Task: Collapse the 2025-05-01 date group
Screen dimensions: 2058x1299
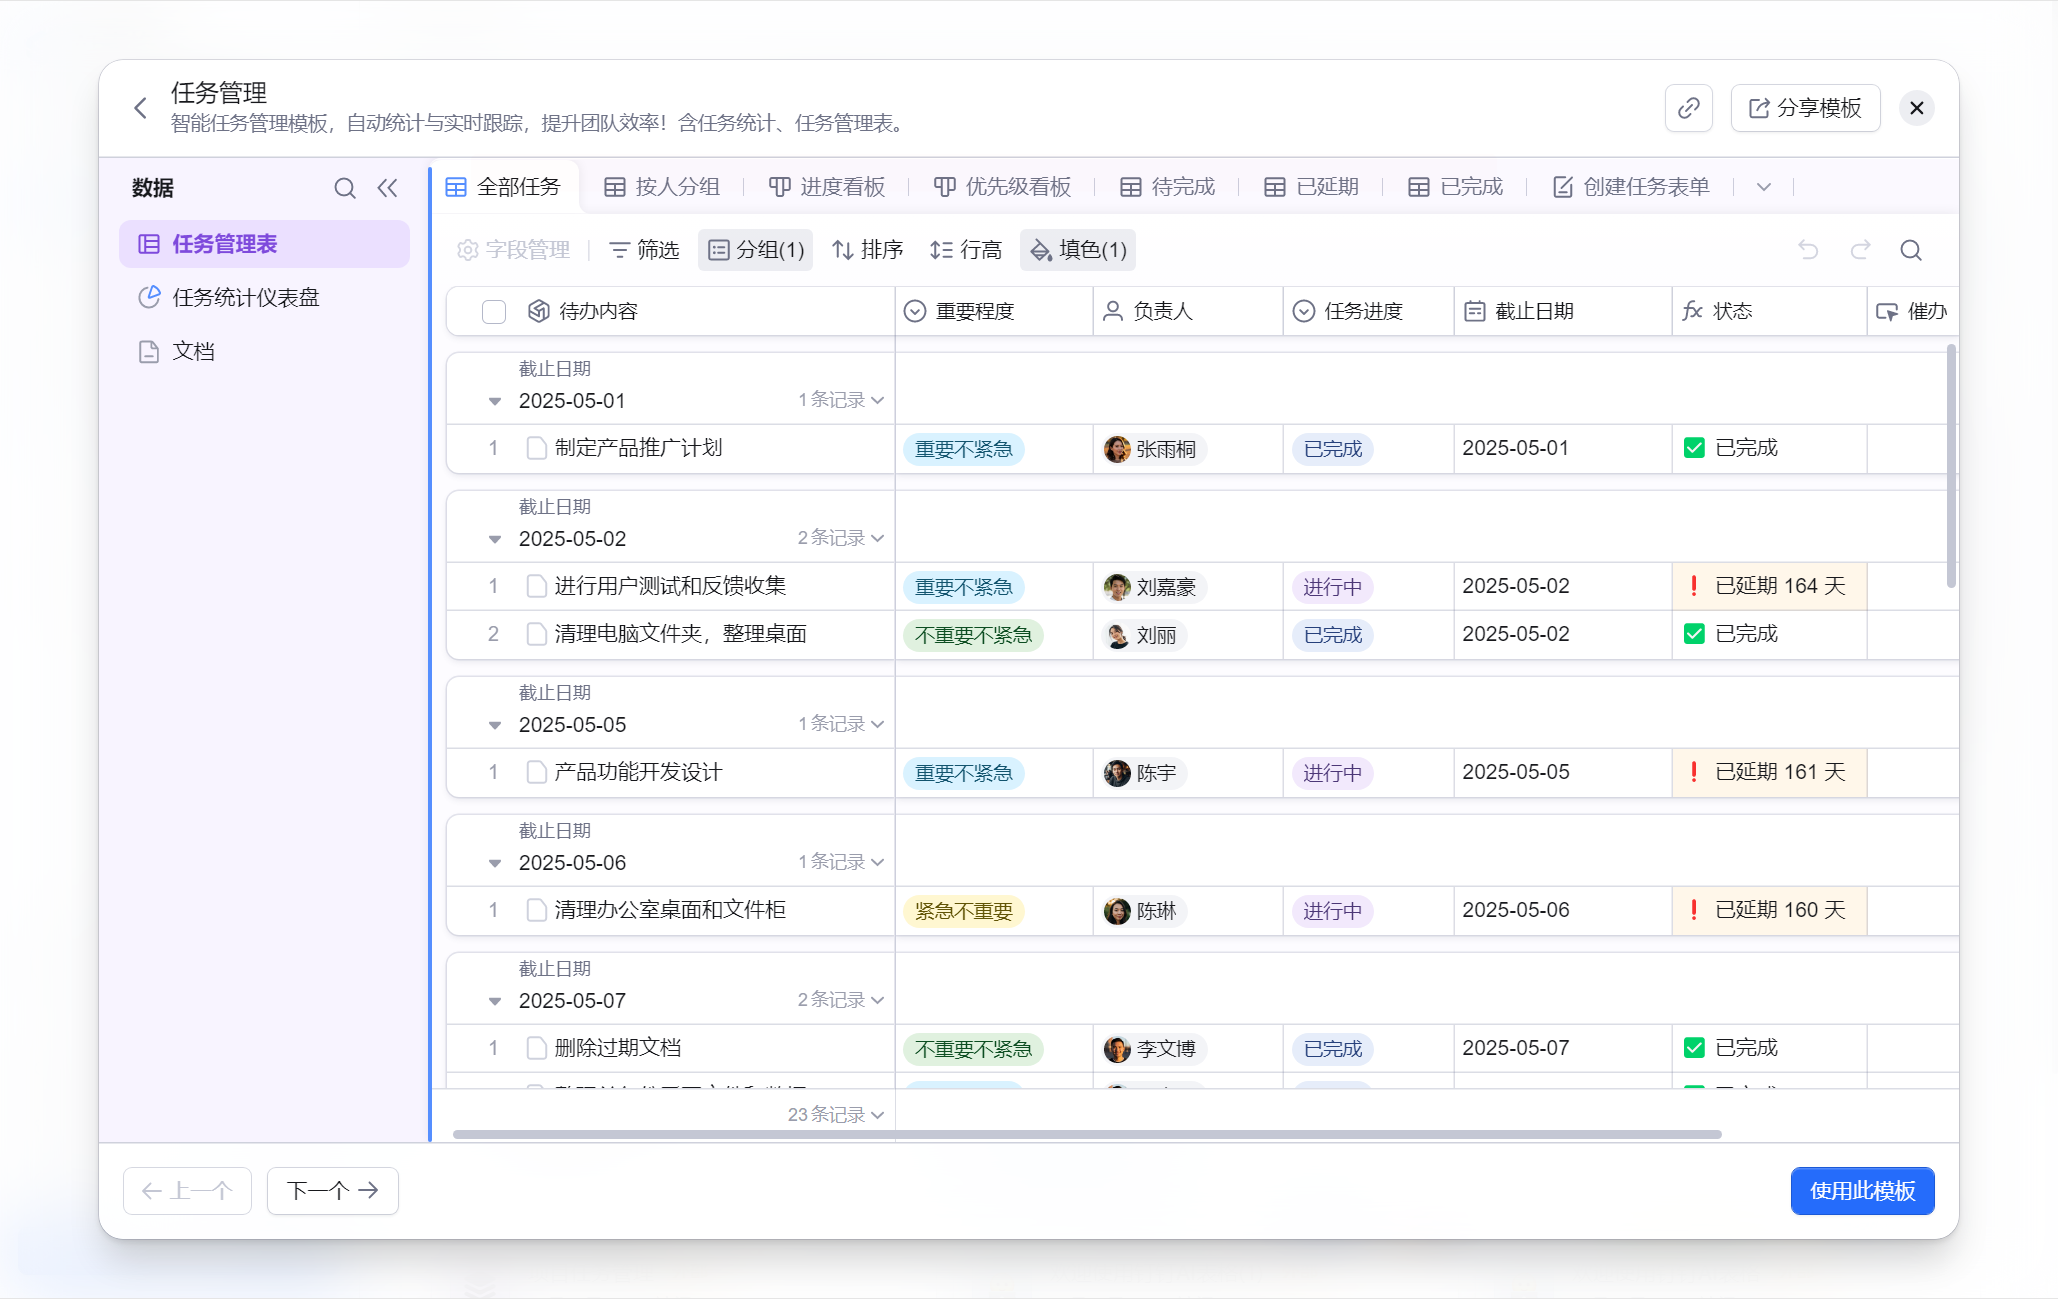Action: coord(495,401)
